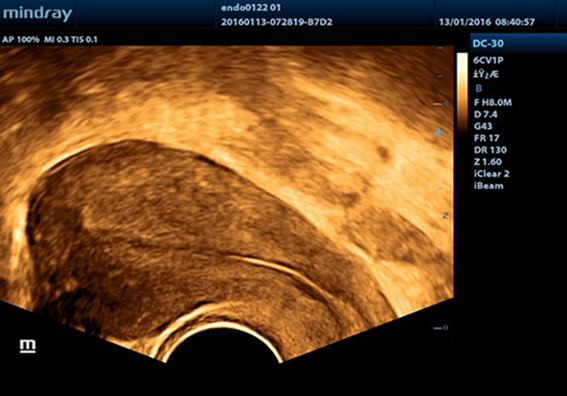Click the AP 100% acoustic power readout
The height and width of the screenshot is (396, 567).
point(21,40)
